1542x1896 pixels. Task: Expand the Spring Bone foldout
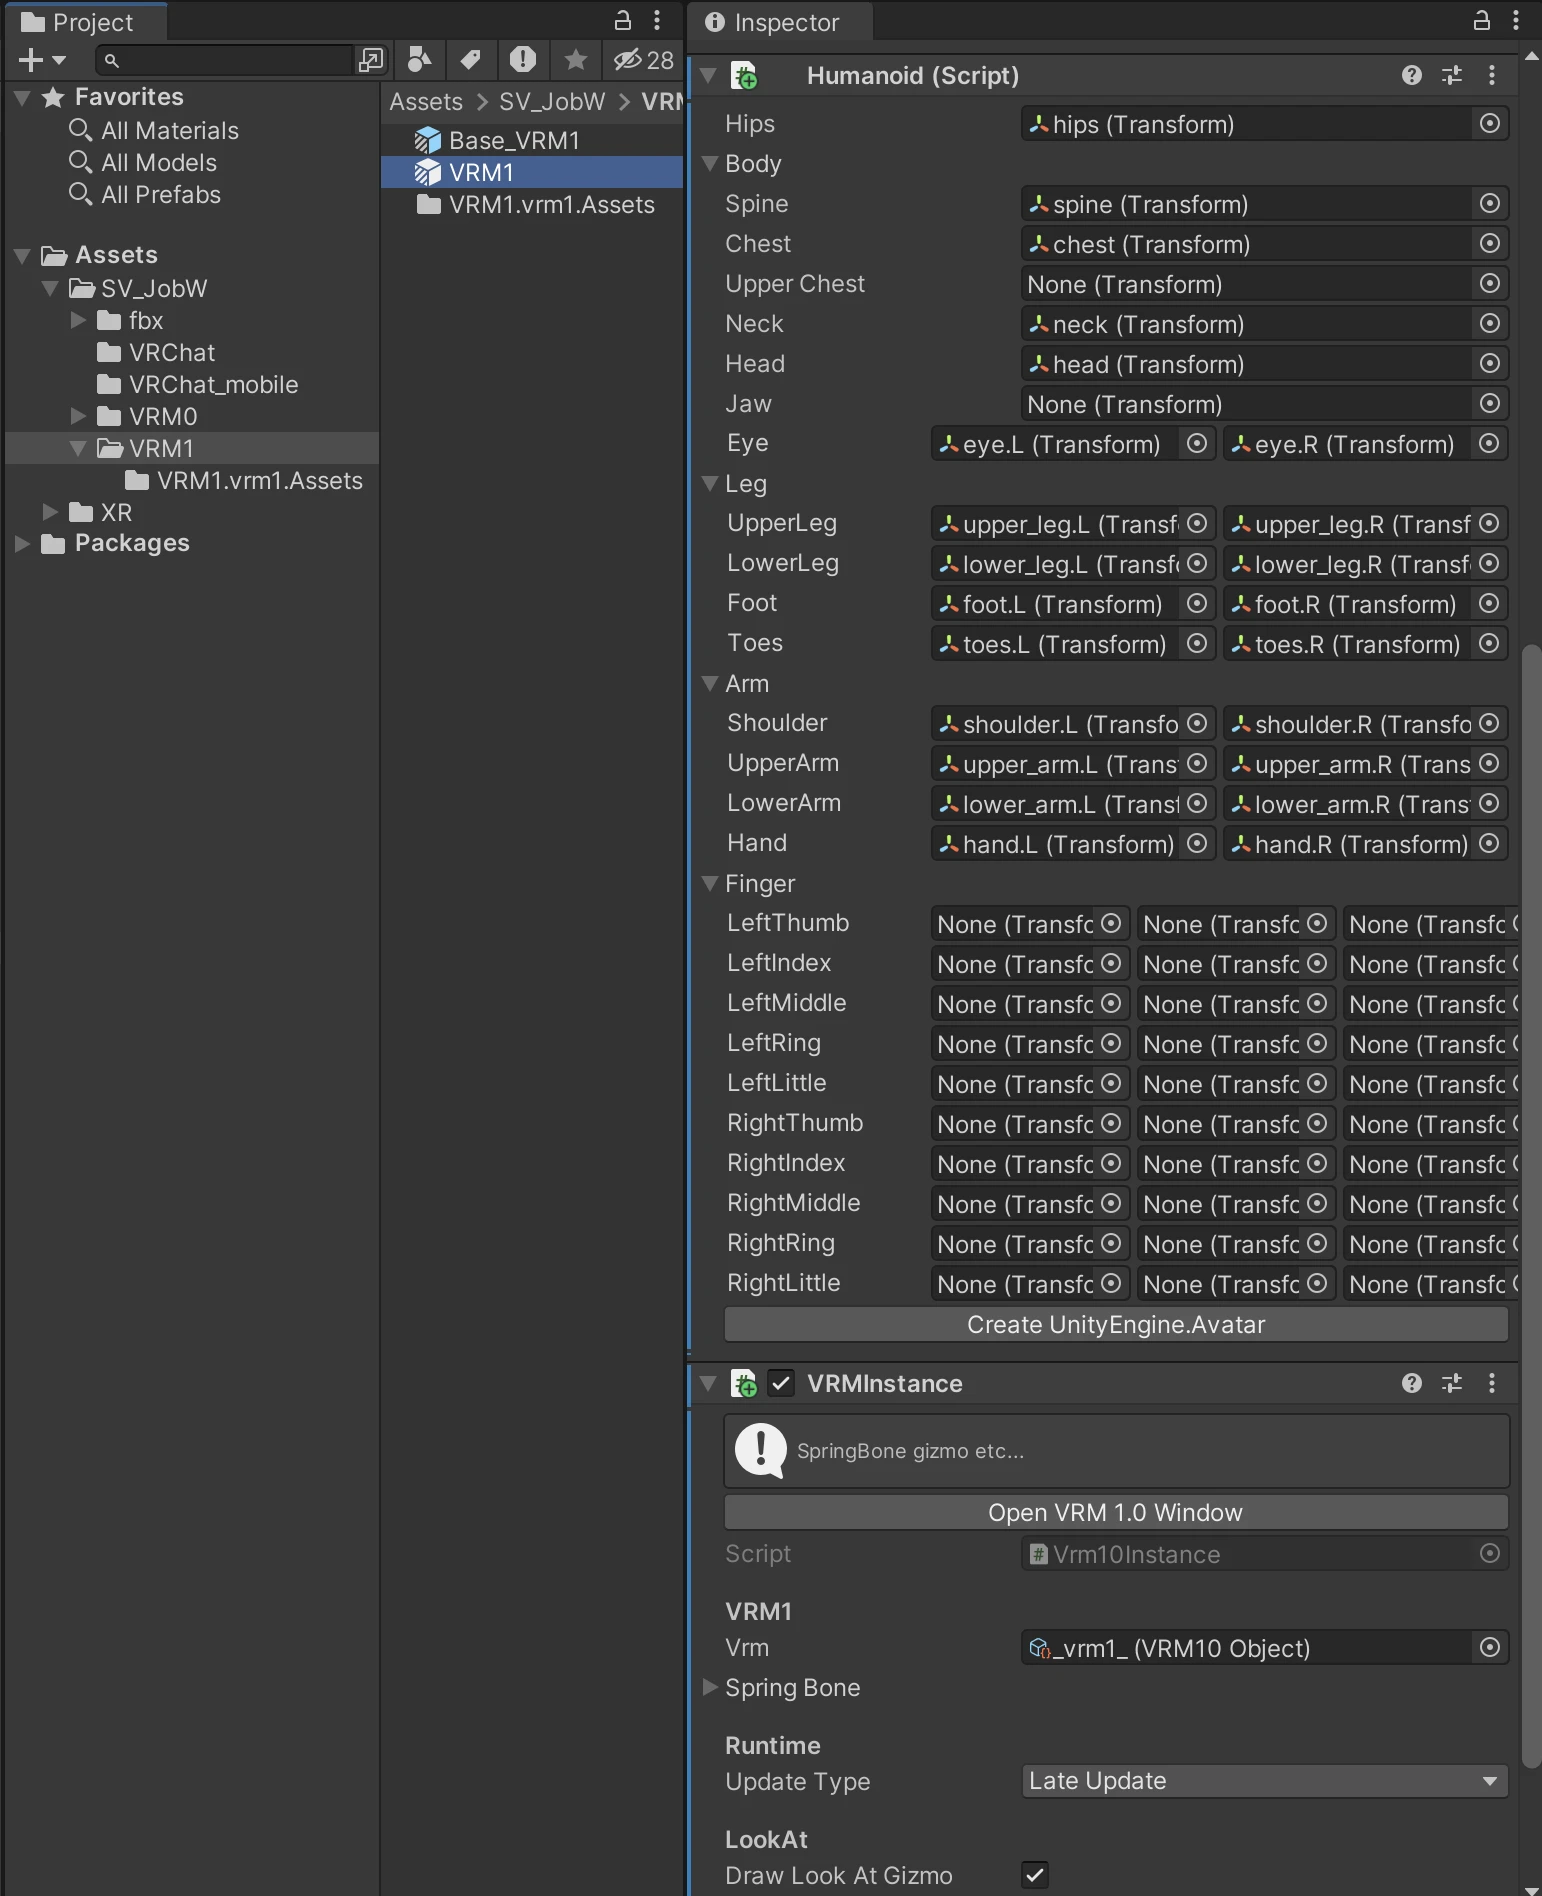point(711,1688)
